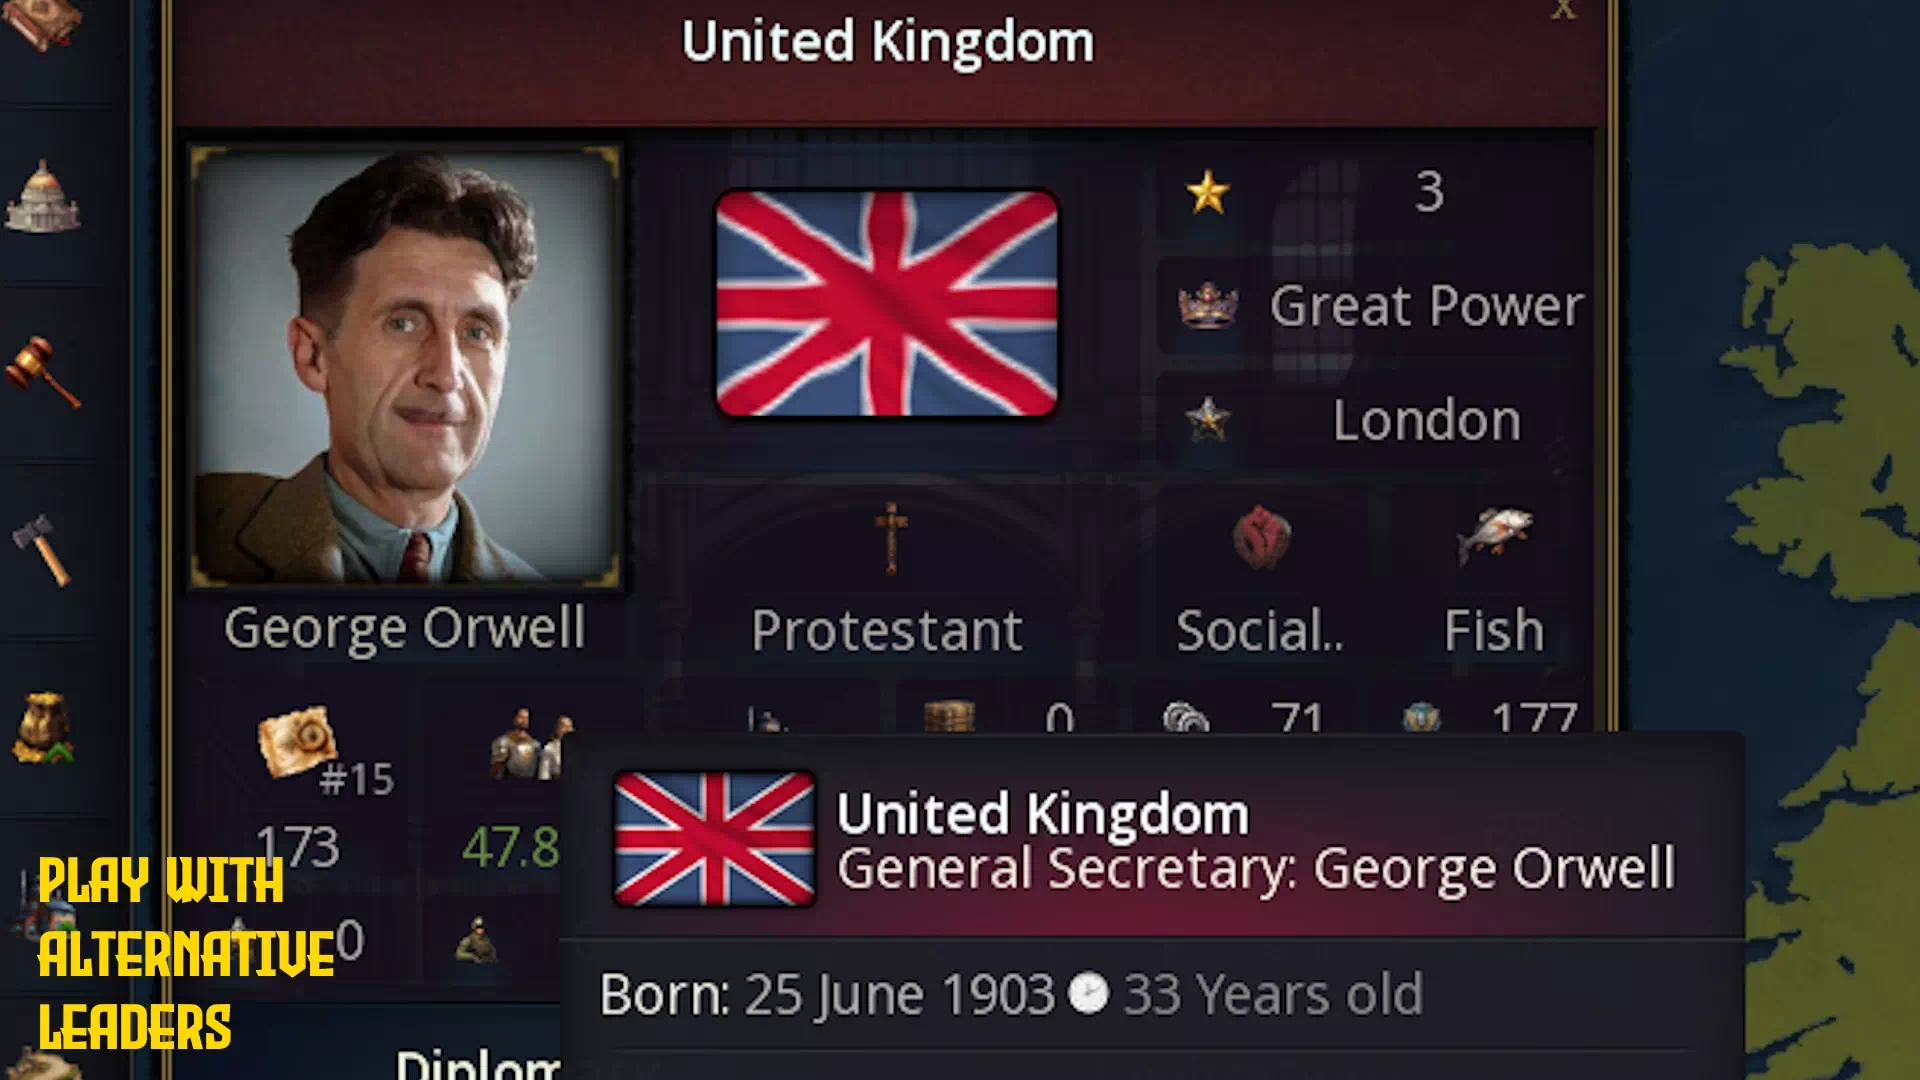
Task: Click the gold star prestige icon
Action: click(1208, 192)
